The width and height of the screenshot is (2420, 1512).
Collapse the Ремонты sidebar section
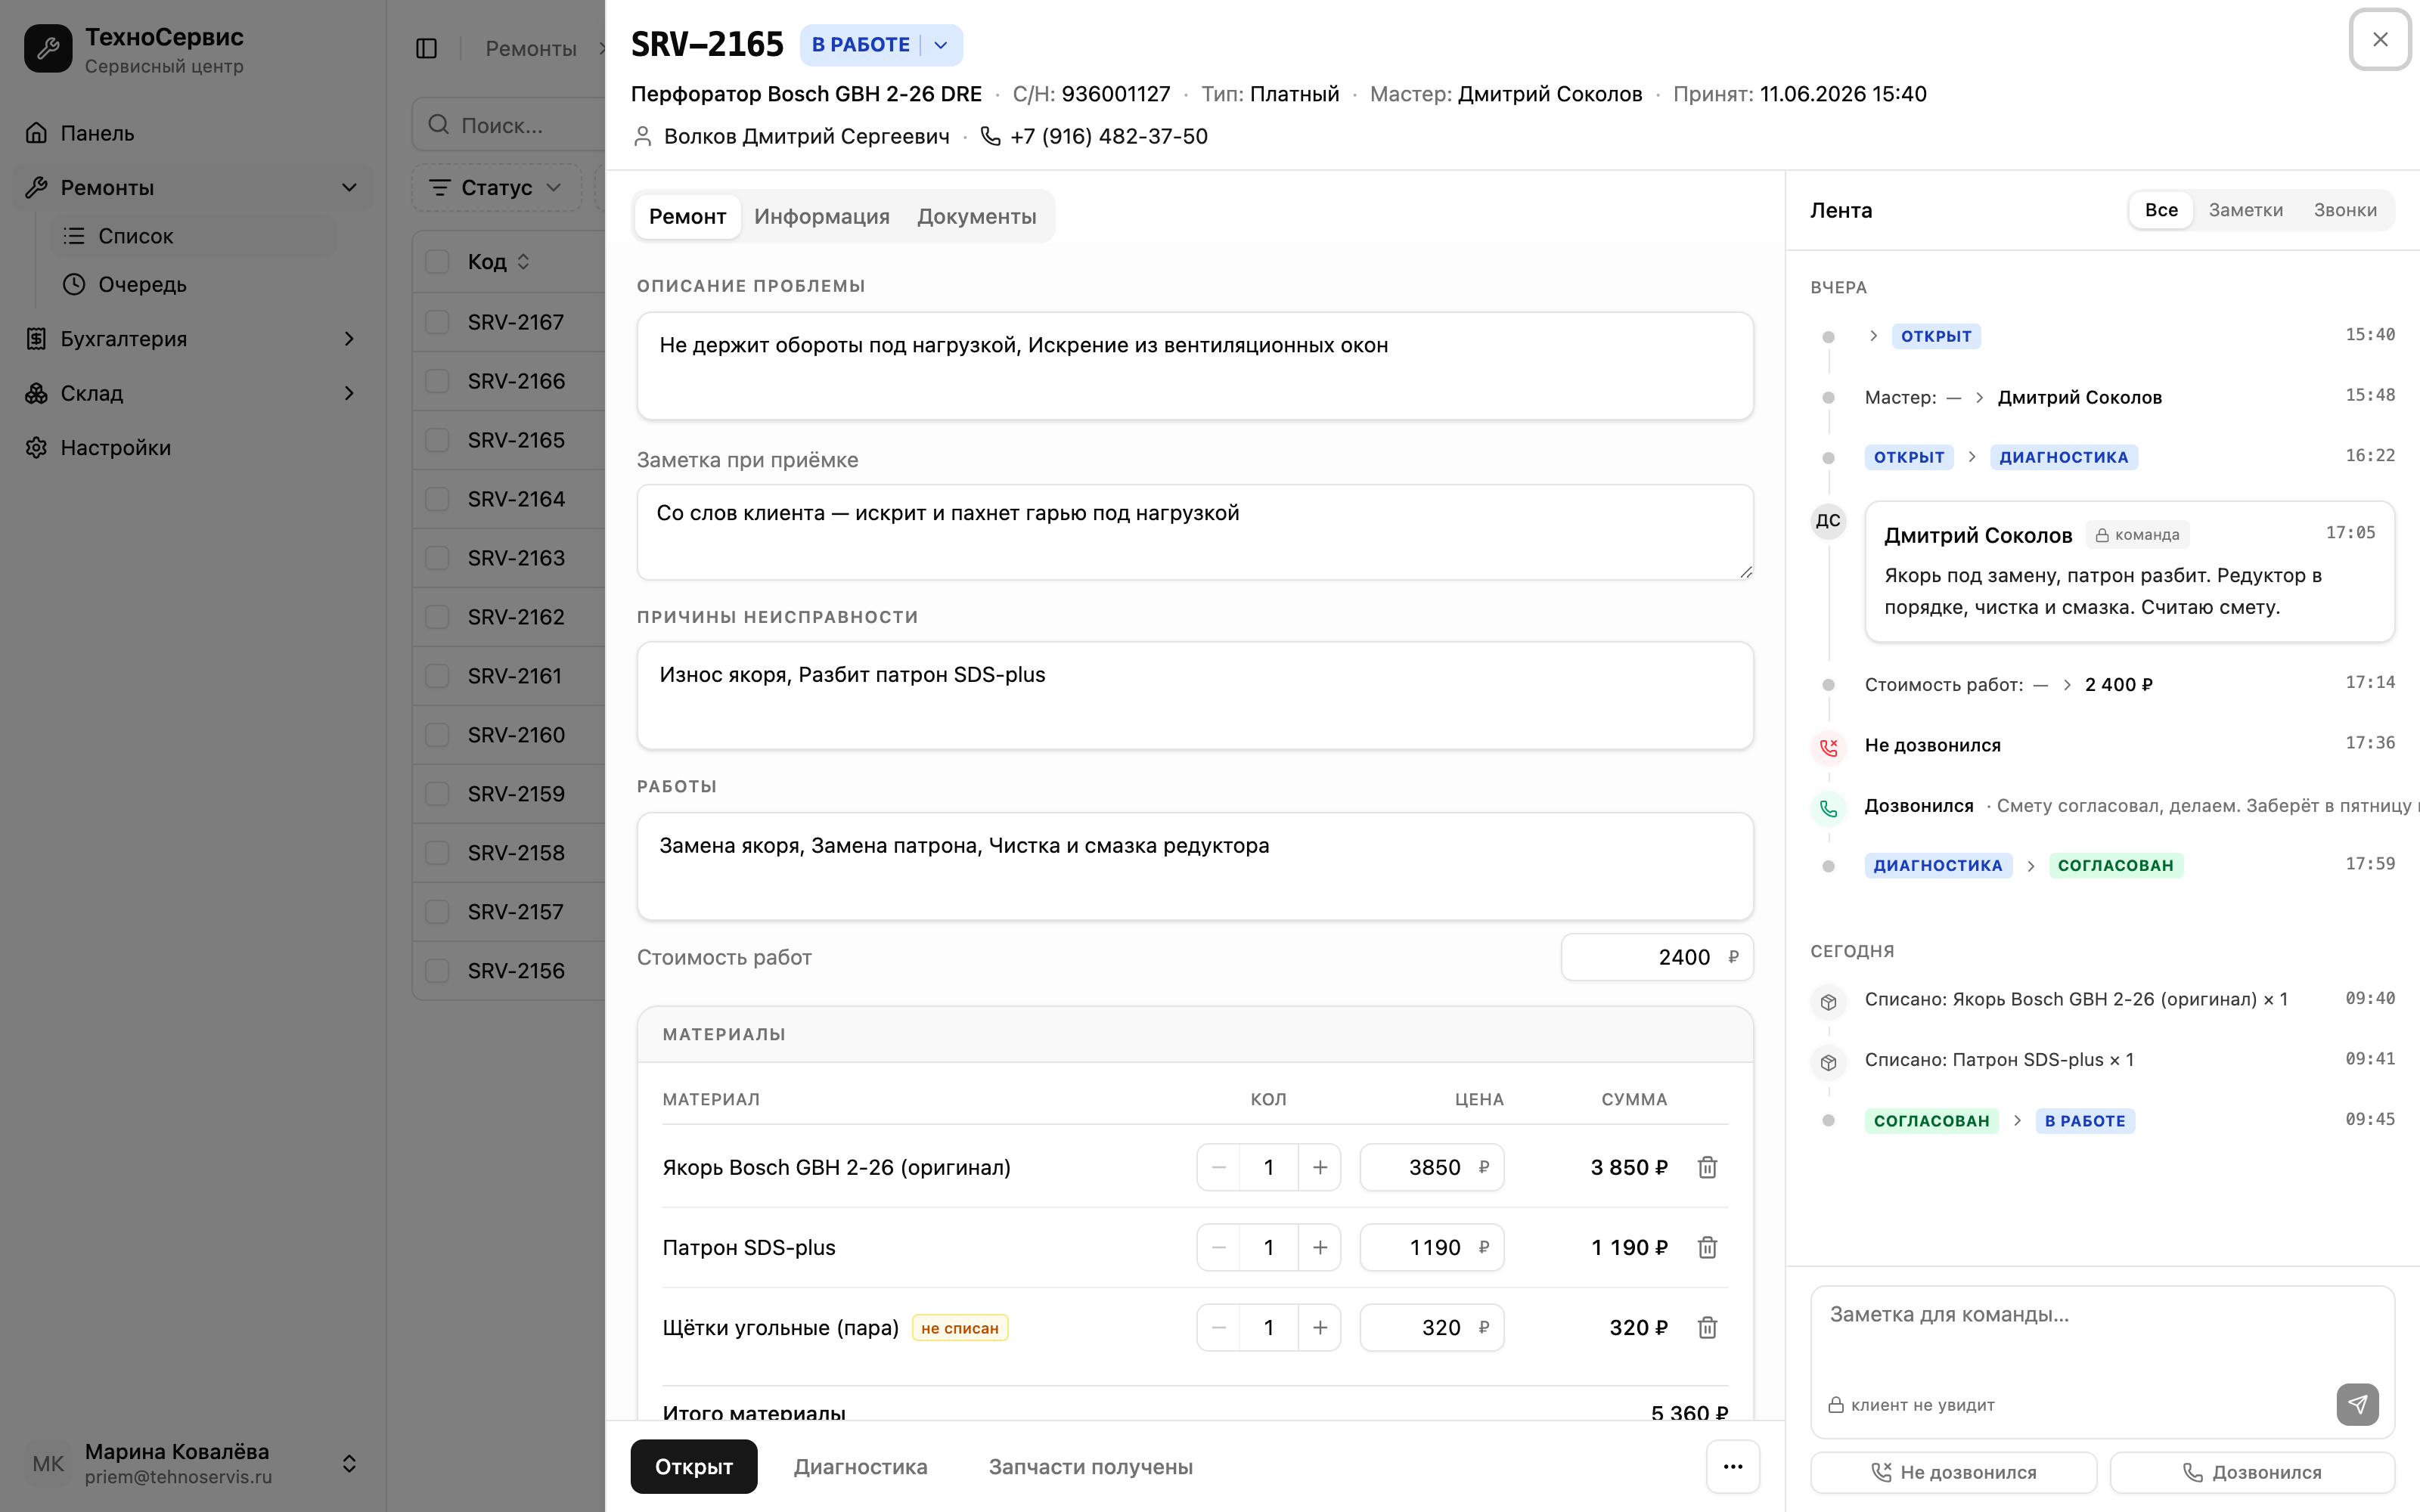(x=349, y=187)
